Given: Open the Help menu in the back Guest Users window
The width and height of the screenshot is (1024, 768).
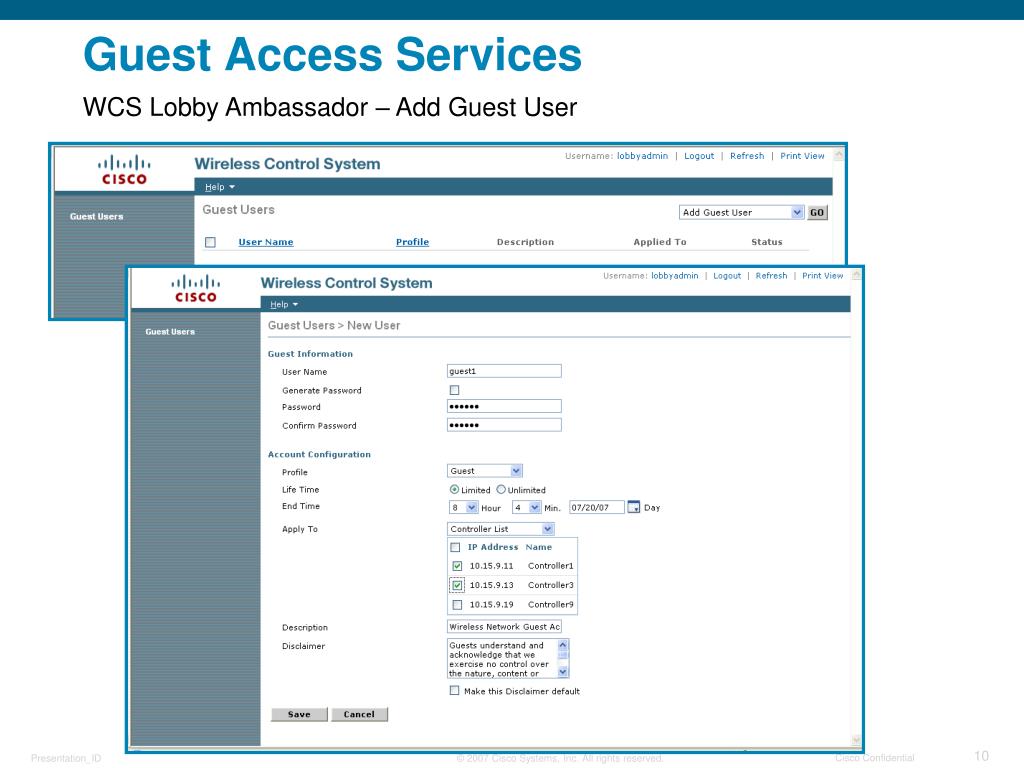Looking at the screenshot, I should pos(219,187).
